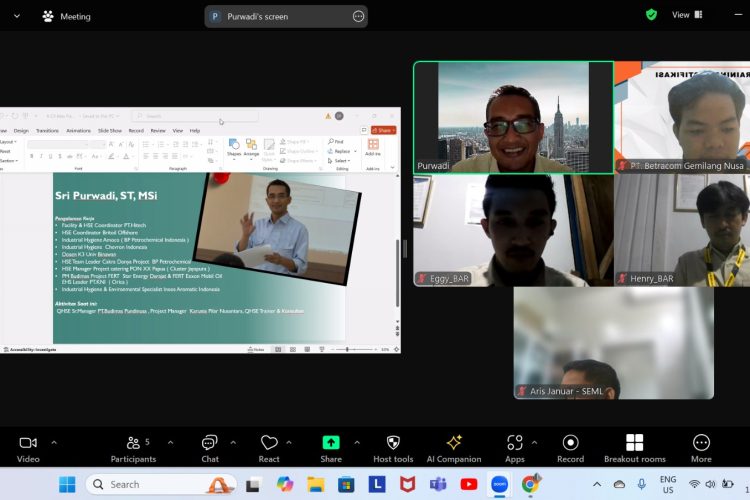
Task: Click the green Share screen icon
Action: 331,443
